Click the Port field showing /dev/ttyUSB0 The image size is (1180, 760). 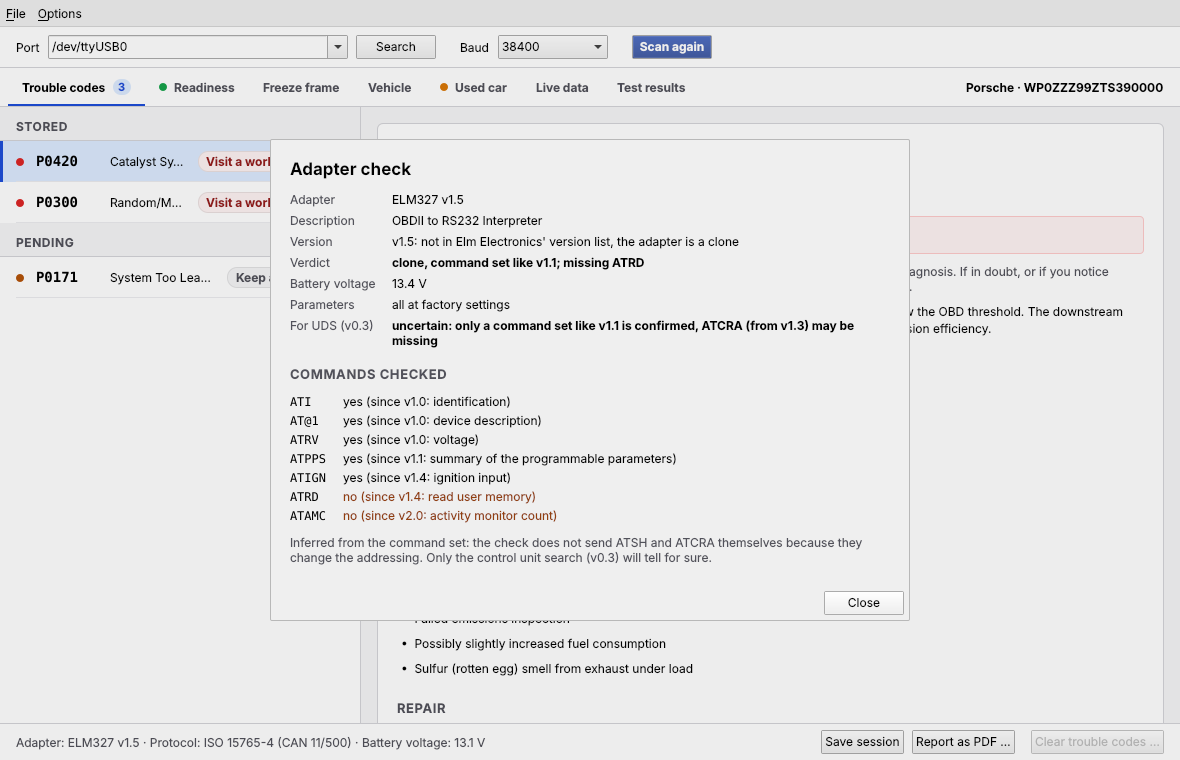188,47
